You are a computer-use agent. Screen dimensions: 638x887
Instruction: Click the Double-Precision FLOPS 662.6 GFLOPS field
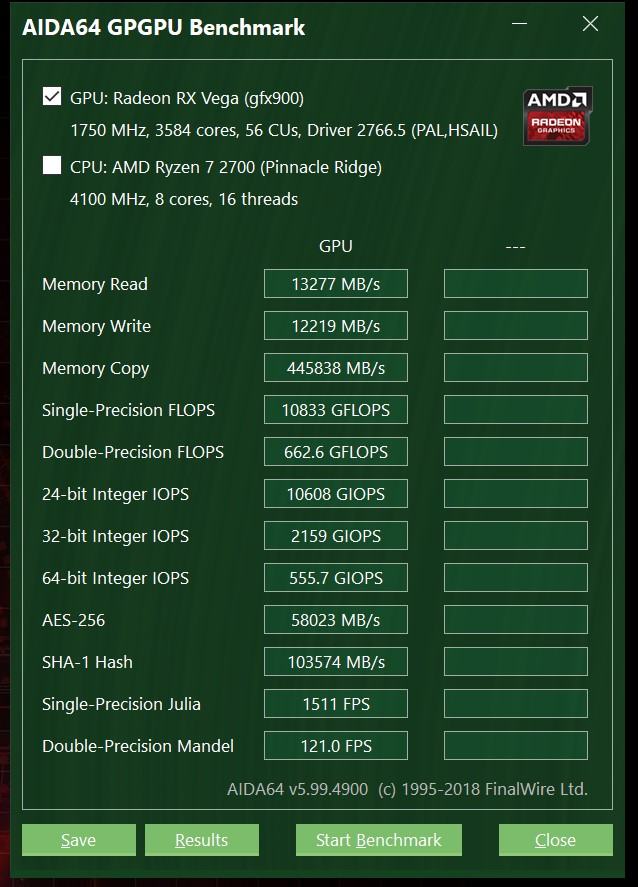point(336,452)
